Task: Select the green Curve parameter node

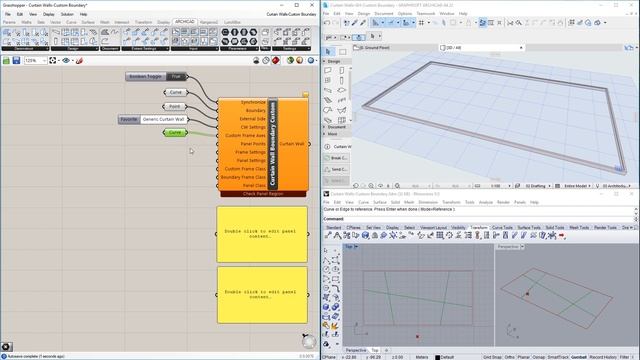Action: (x=175, y=133)
